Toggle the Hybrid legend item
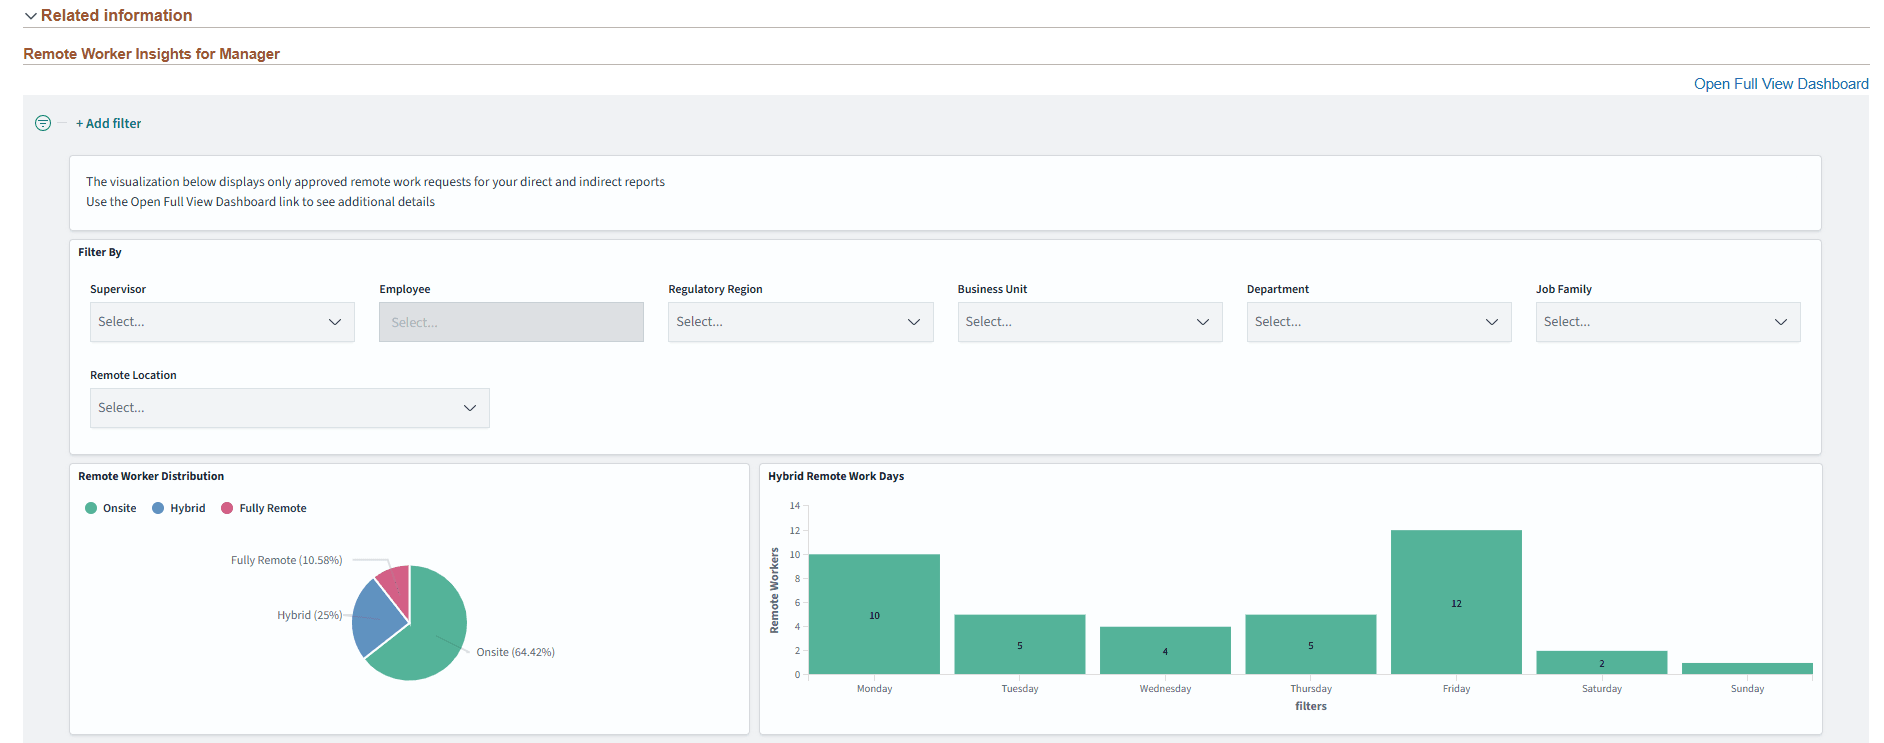 179,508
